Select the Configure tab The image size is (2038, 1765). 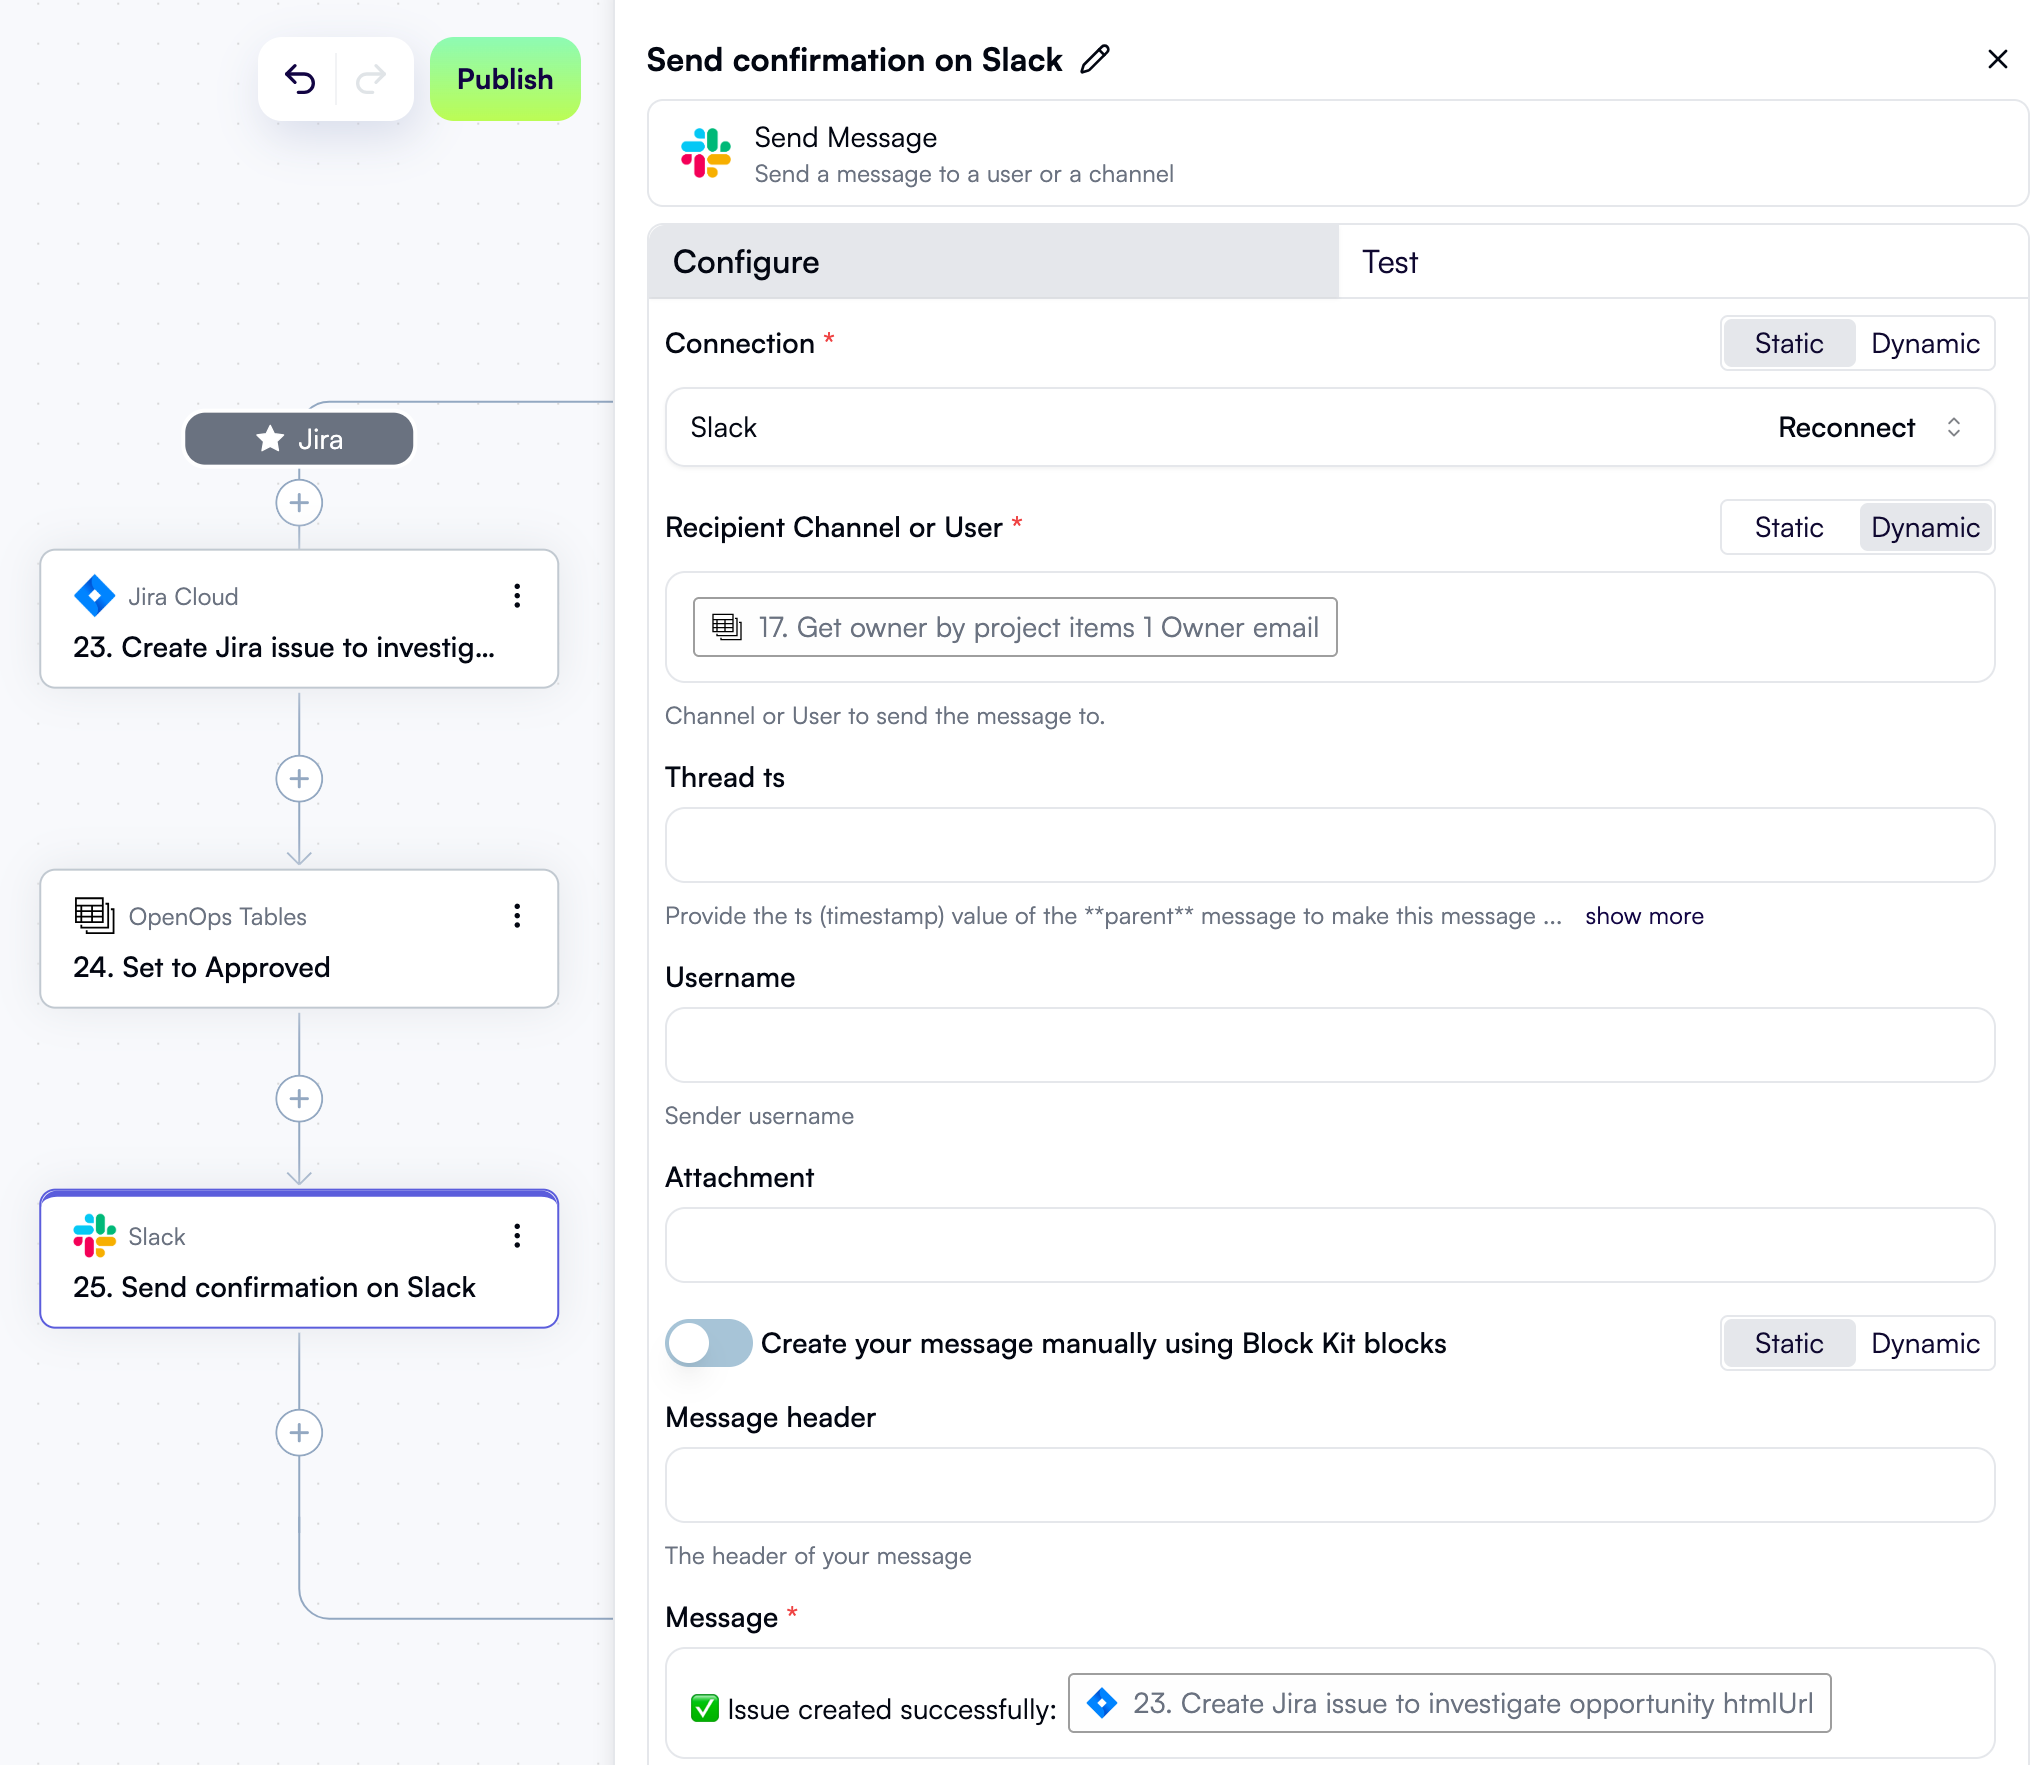(745, 262)
